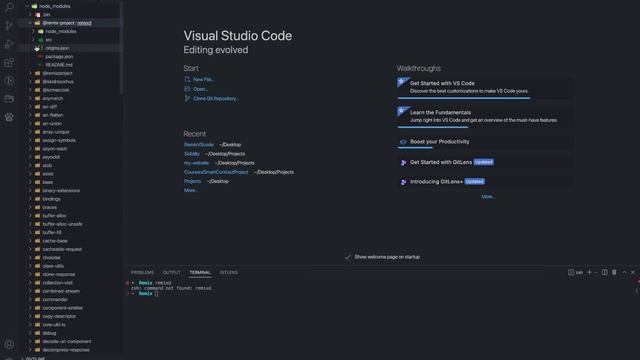Image resolution: width=640 pixels, height=360 pixels.
Task: Expand the debug folder
Action: point(30,333)
